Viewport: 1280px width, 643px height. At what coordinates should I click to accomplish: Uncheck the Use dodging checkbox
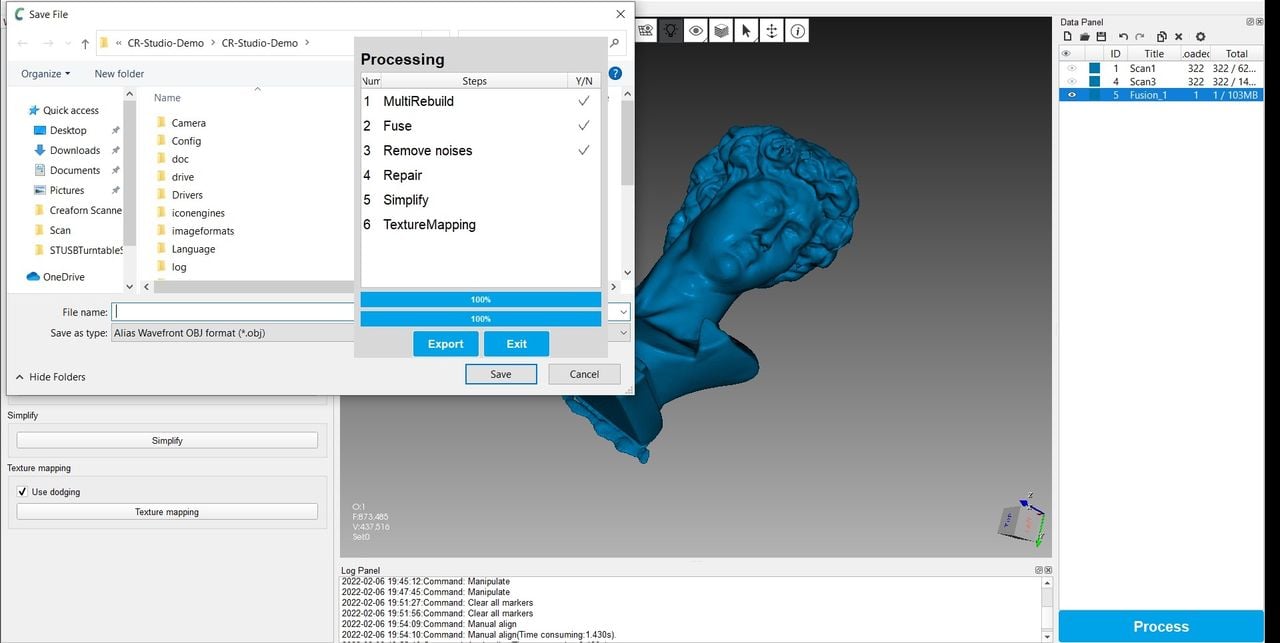click(22, 491)
